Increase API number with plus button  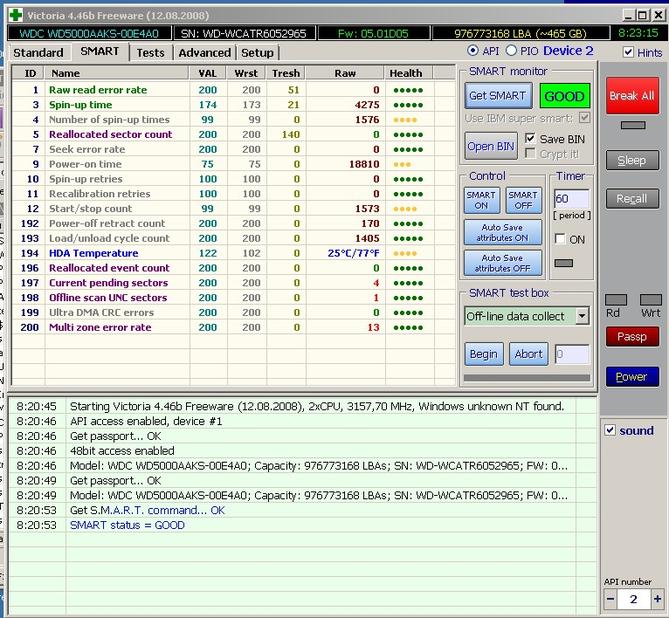(x=657, y=599)
